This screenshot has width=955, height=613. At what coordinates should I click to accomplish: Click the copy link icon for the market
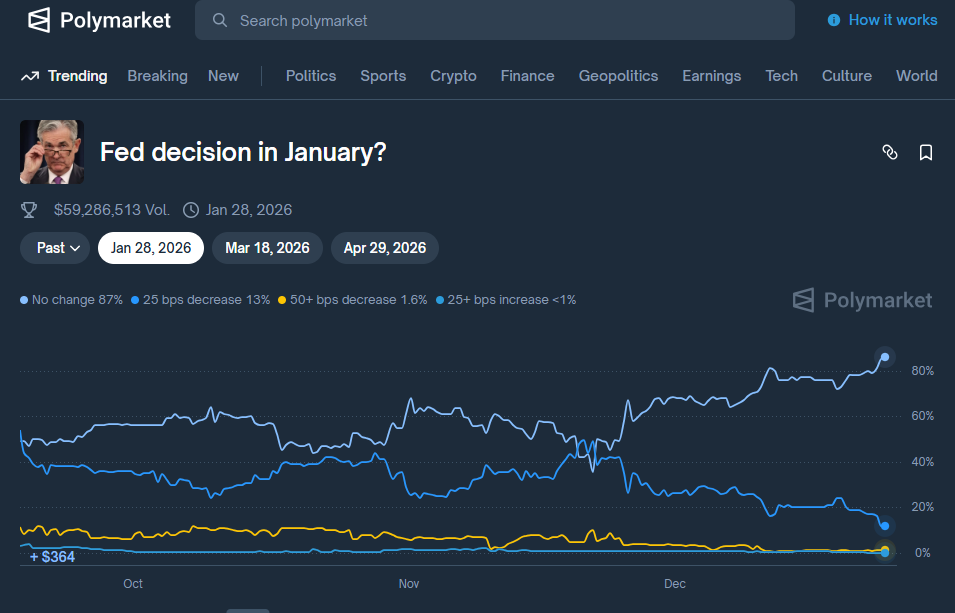890,152
